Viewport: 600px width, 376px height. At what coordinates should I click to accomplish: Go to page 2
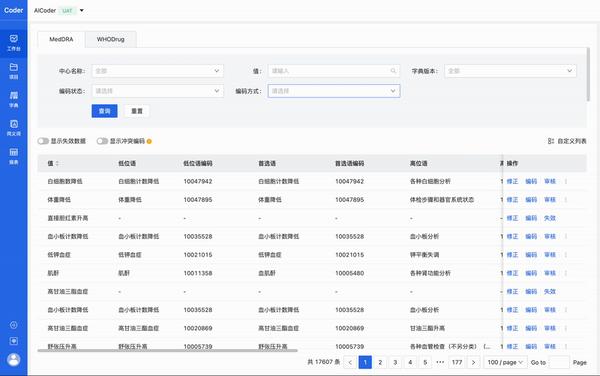tap(380, 362)
